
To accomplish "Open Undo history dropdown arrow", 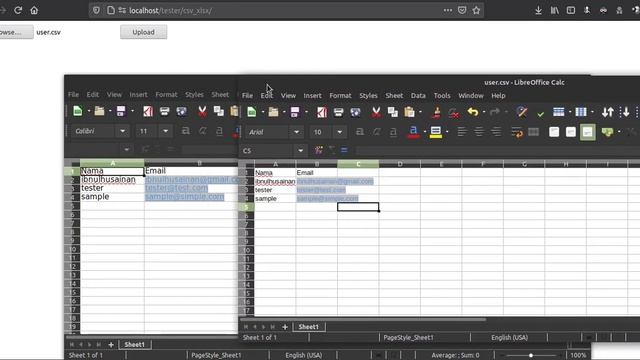I will pos(484,112).
